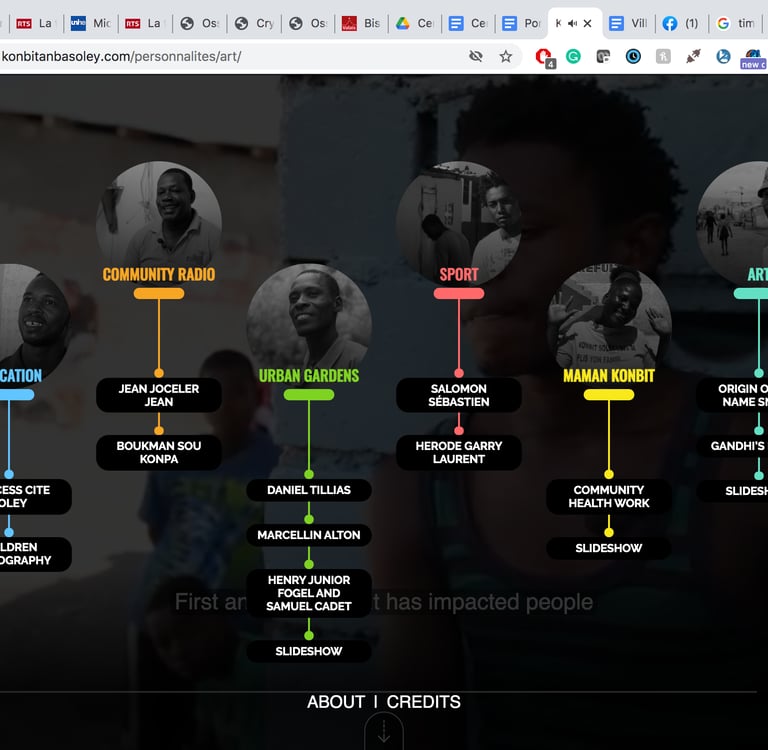Open the Boukman Sou Konpa entry

point(159,452)
